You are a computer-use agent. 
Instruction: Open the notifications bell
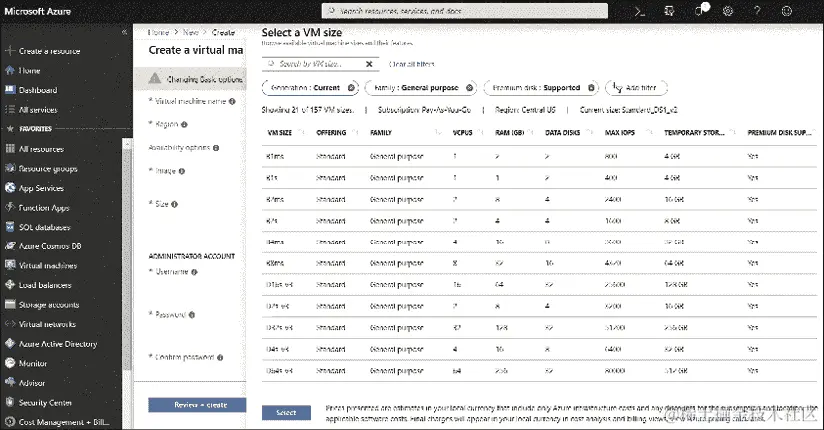[700, 11]
